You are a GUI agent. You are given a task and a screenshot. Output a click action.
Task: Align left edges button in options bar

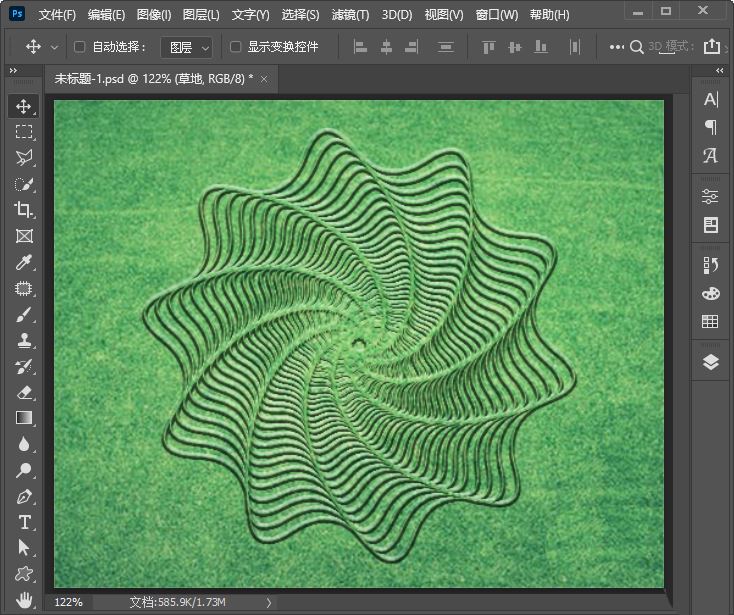(x=360, y=47)
